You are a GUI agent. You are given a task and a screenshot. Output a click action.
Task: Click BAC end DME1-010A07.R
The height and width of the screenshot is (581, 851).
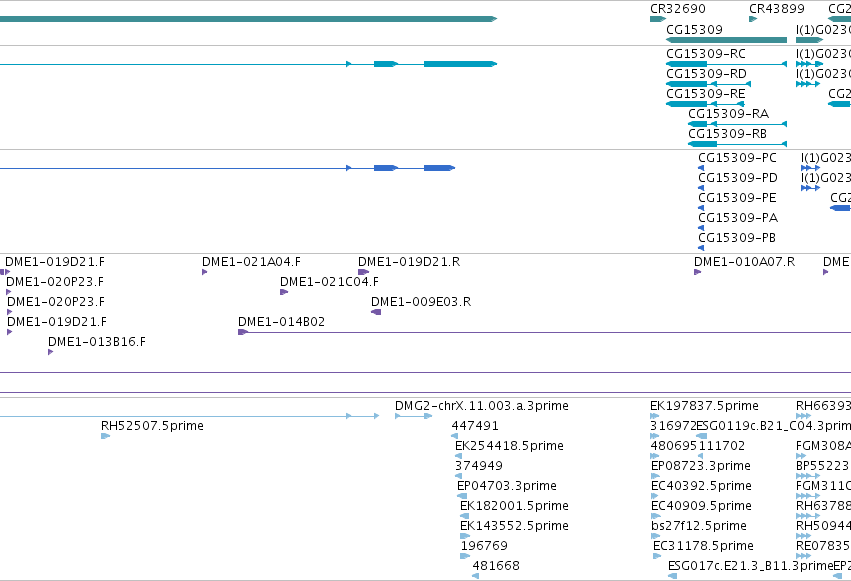tap(744, 262)
